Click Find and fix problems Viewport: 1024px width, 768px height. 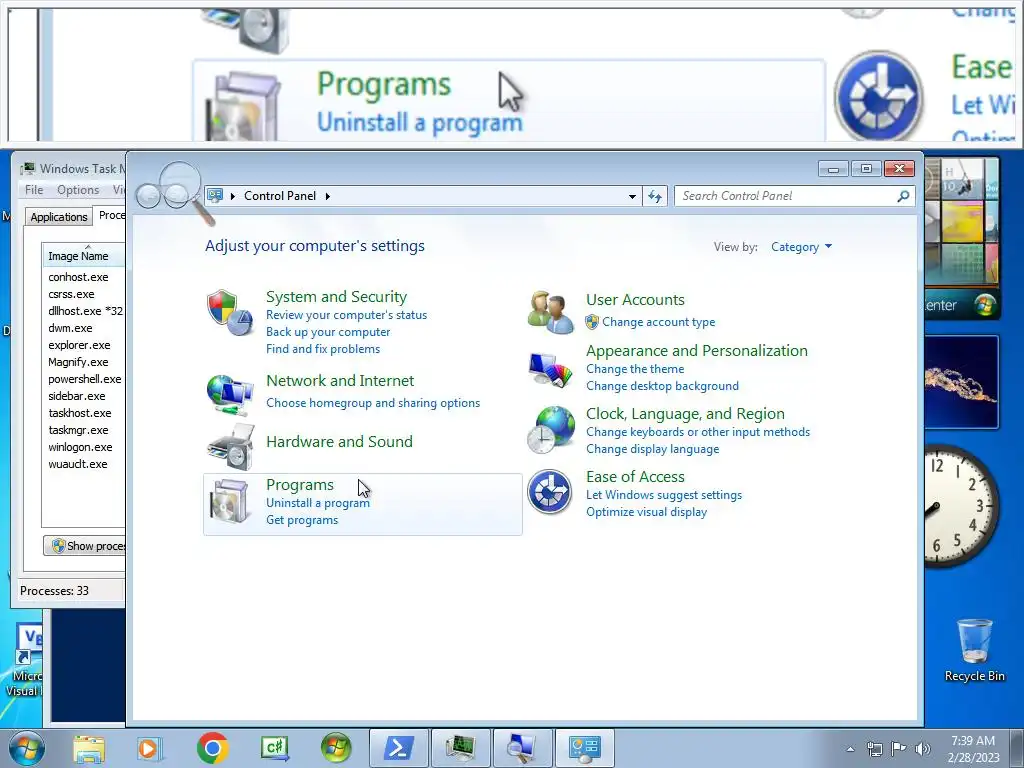click(323, 349)
